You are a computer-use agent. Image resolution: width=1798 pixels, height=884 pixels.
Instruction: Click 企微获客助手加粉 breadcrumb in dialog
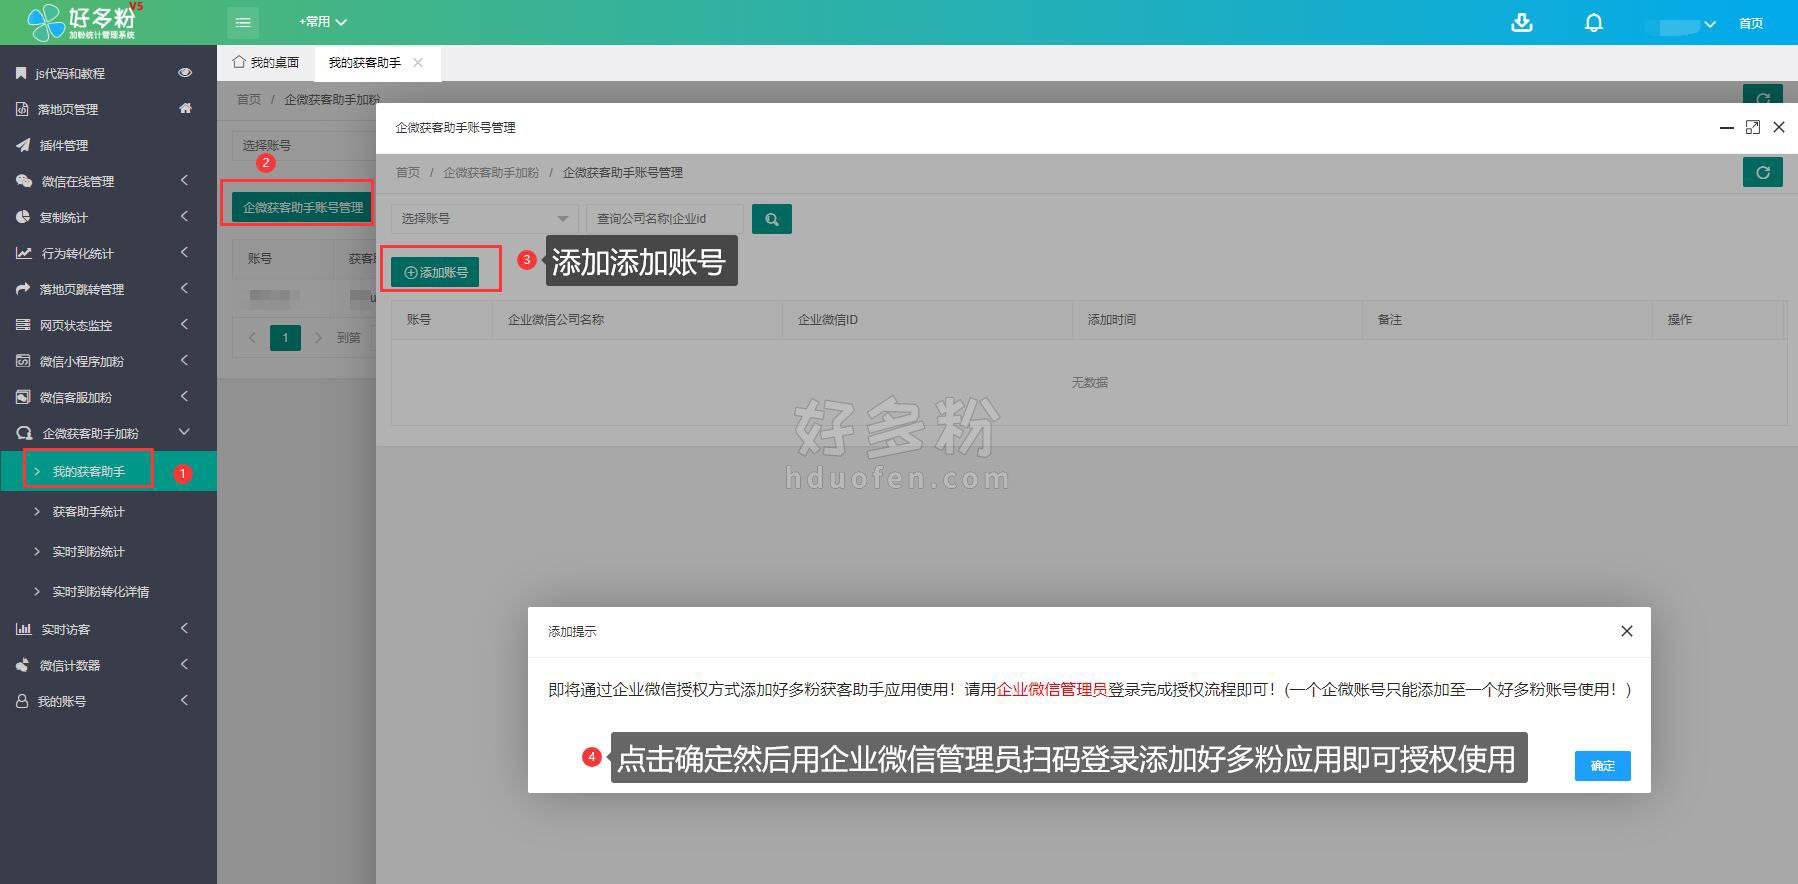491,173
